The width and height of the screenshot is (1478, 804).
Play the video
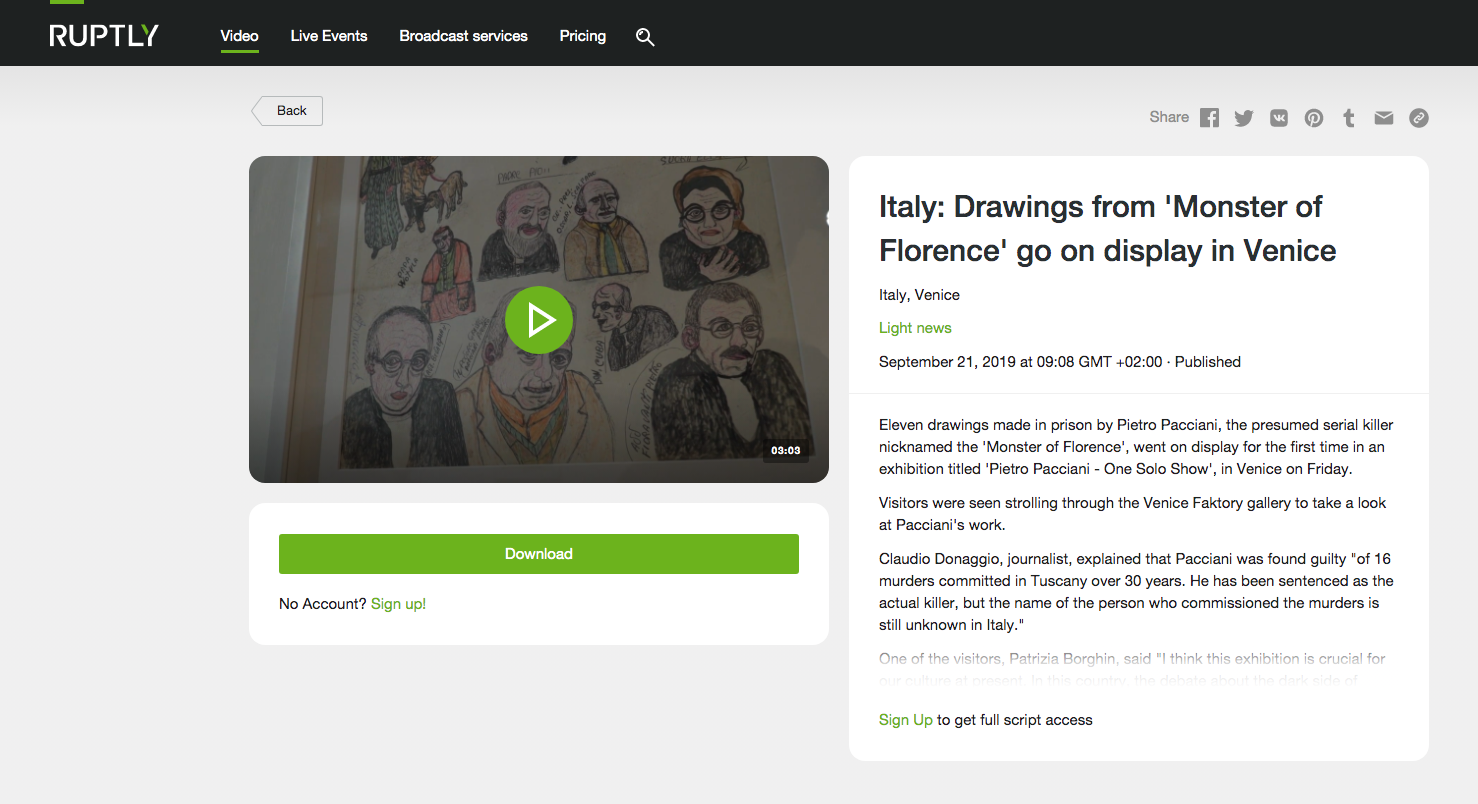[x=539, y=320]
